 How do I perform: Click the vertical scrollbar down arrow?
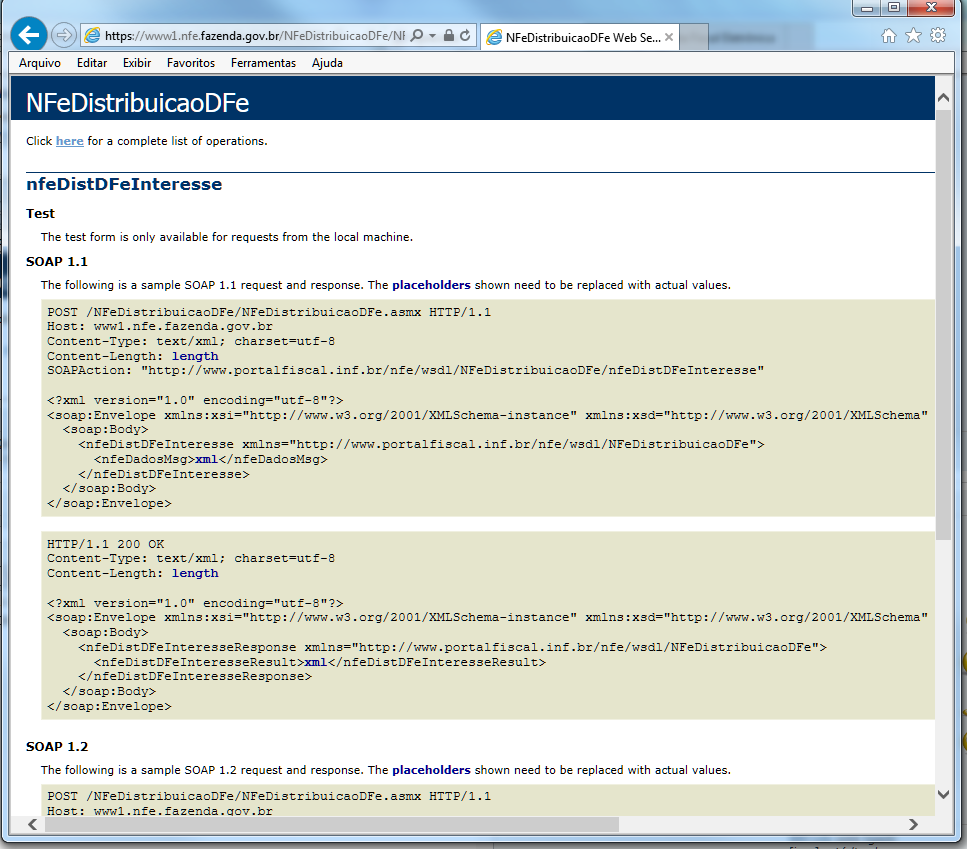pos(943,794)
